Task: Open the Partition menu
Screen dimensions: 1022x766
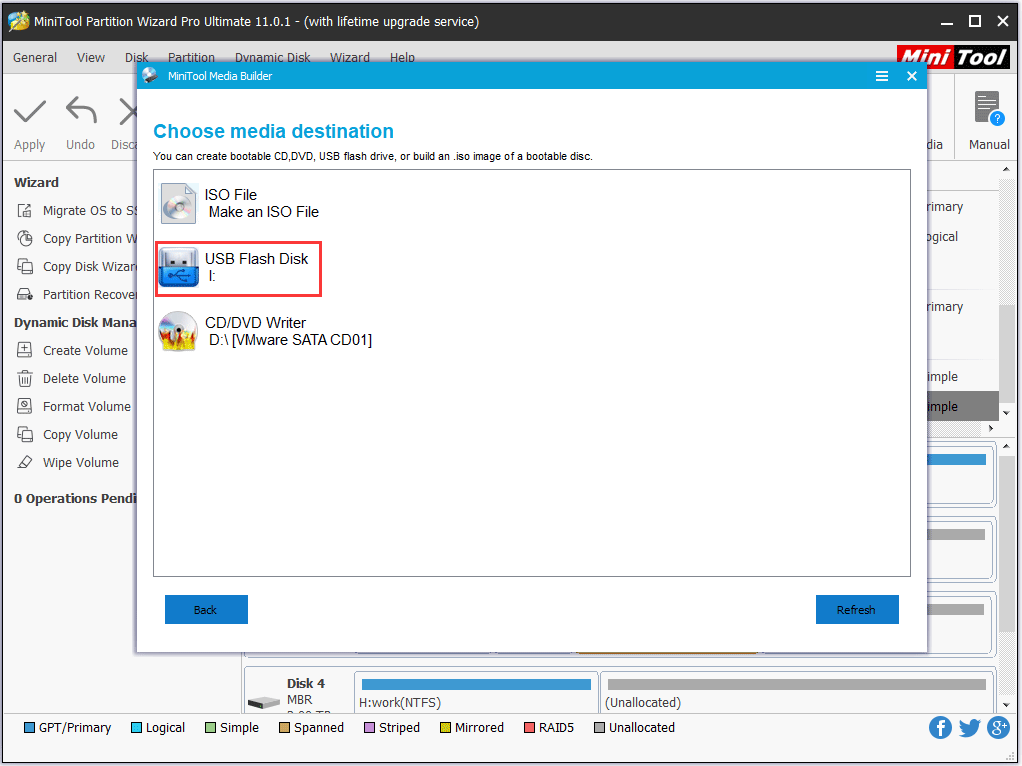Action: (191, 57)
